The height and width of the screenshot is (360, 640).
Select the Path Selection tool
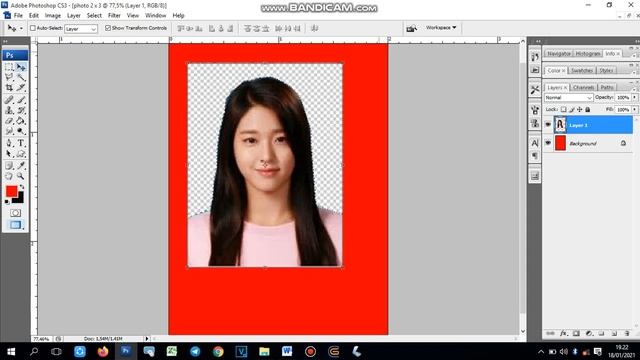(9, 154)
